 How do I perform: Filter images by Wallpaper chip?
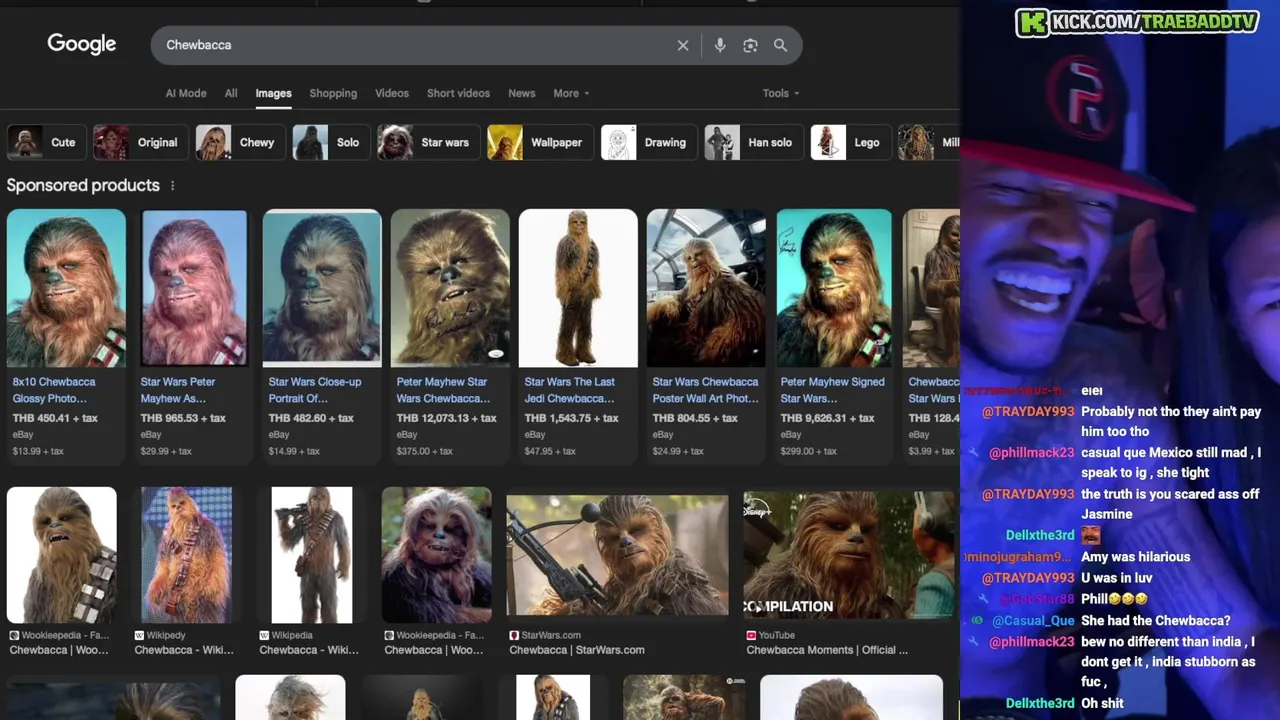(x=538, y=142)
